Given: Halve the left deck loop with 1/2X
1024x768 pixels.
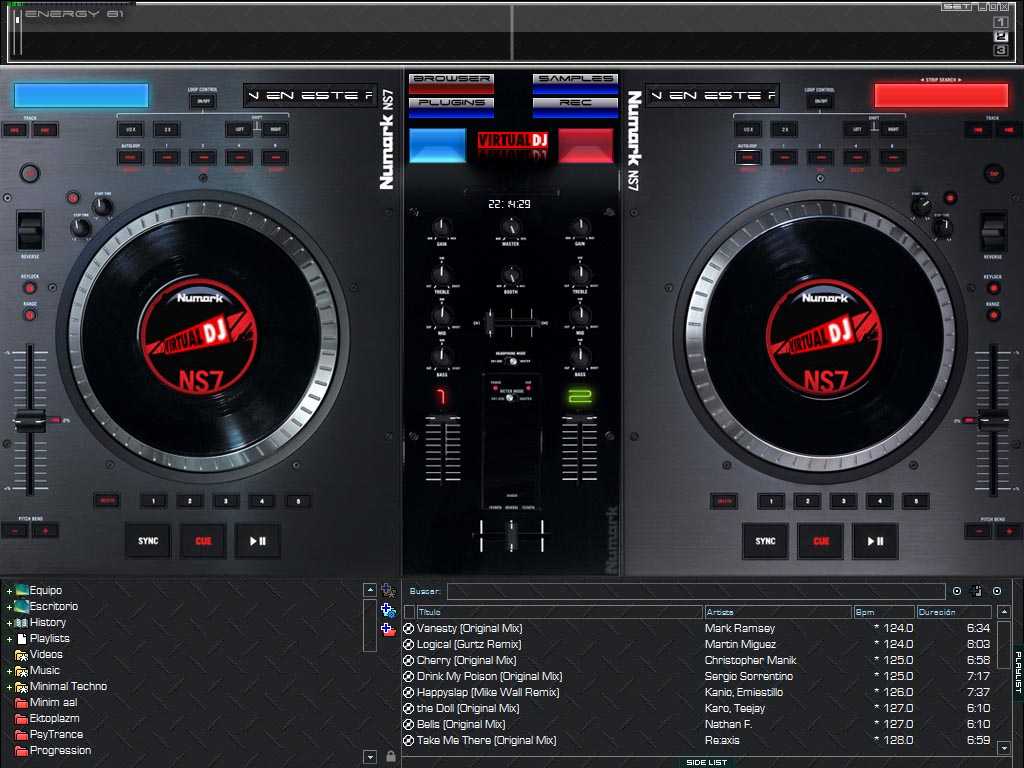Looking at the screenshot, I should (x=131, y=129).
